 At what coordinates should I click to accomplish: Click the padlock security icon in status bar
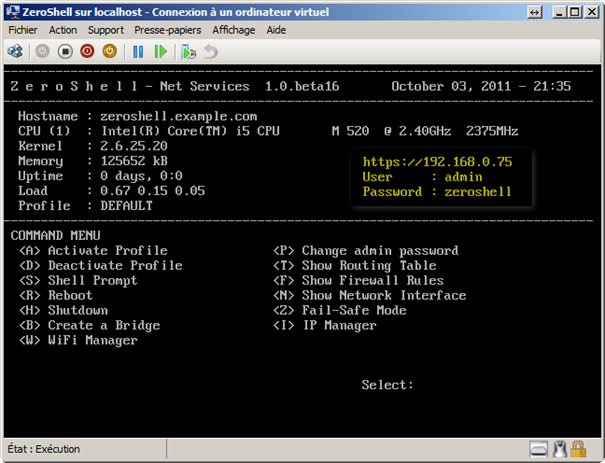578,449
